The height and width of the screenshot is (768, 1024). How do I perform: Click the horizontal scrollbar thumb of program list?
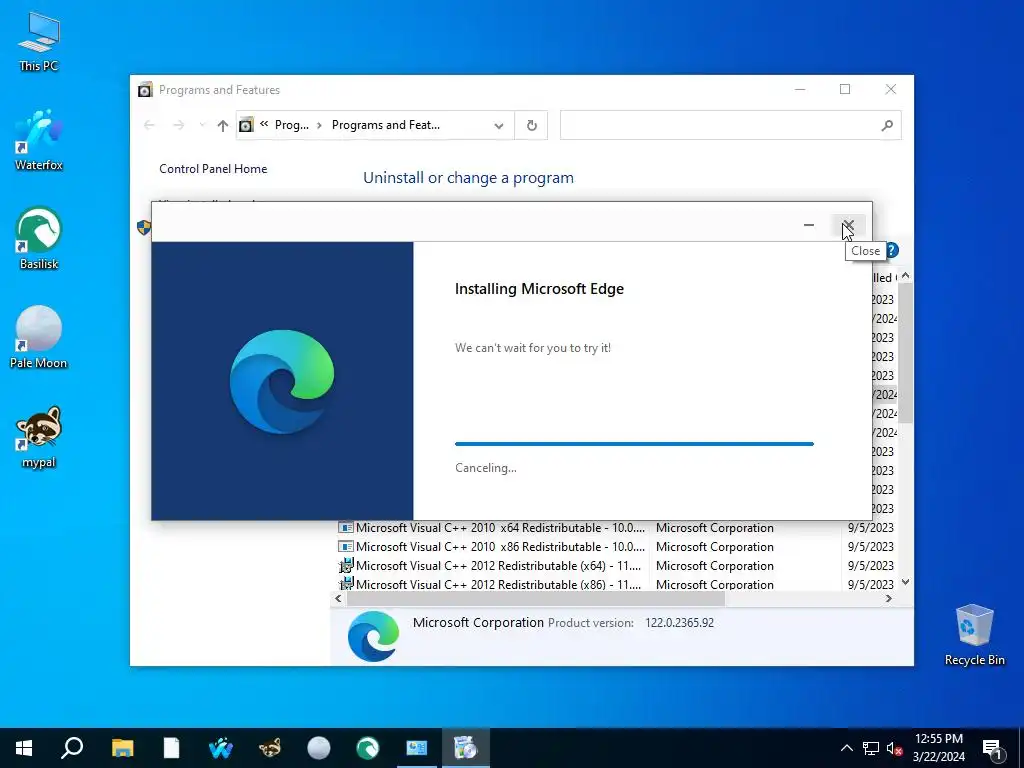(536, 598)
